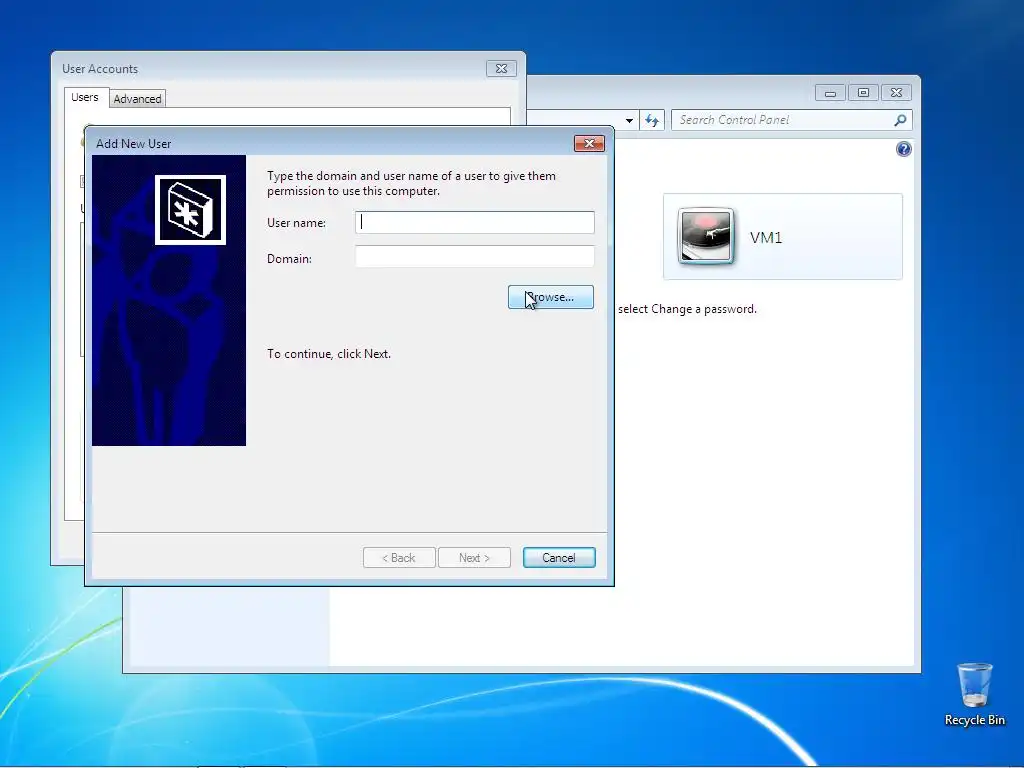Close the User Accounts window
Viewport: 1024px width, 768px height.
pyautogui.click(x=502, y=69)
